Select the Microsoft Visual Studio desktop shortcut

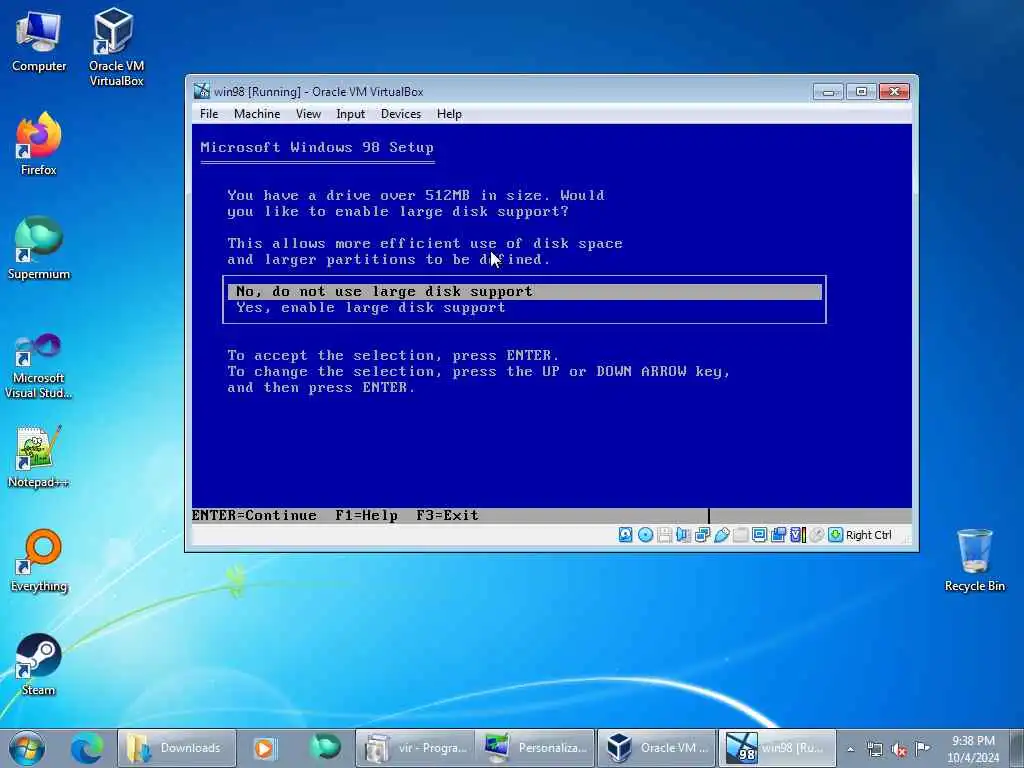[x=39, y=366]
